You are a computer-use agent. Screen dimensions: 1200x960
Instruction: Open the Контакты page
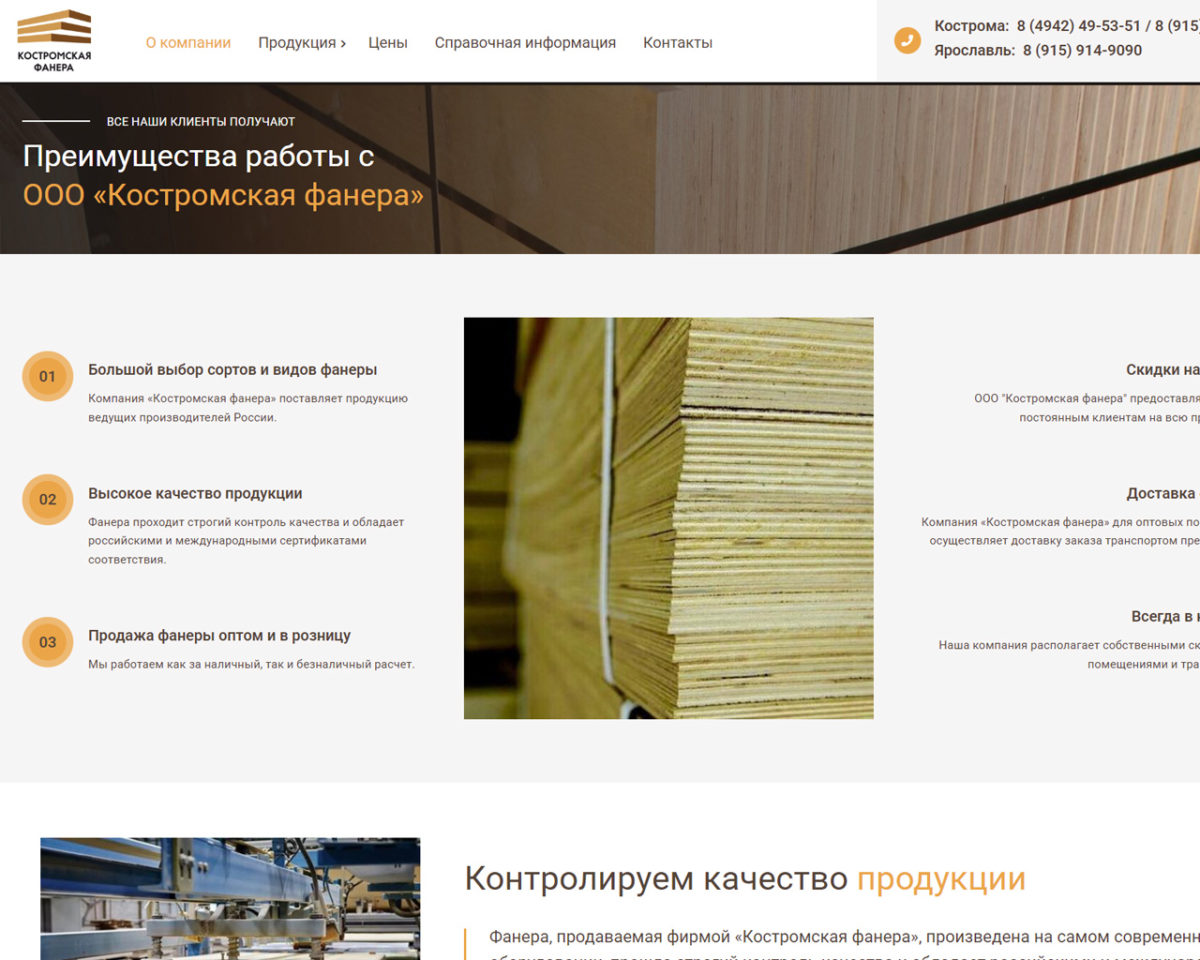point(678,43)
